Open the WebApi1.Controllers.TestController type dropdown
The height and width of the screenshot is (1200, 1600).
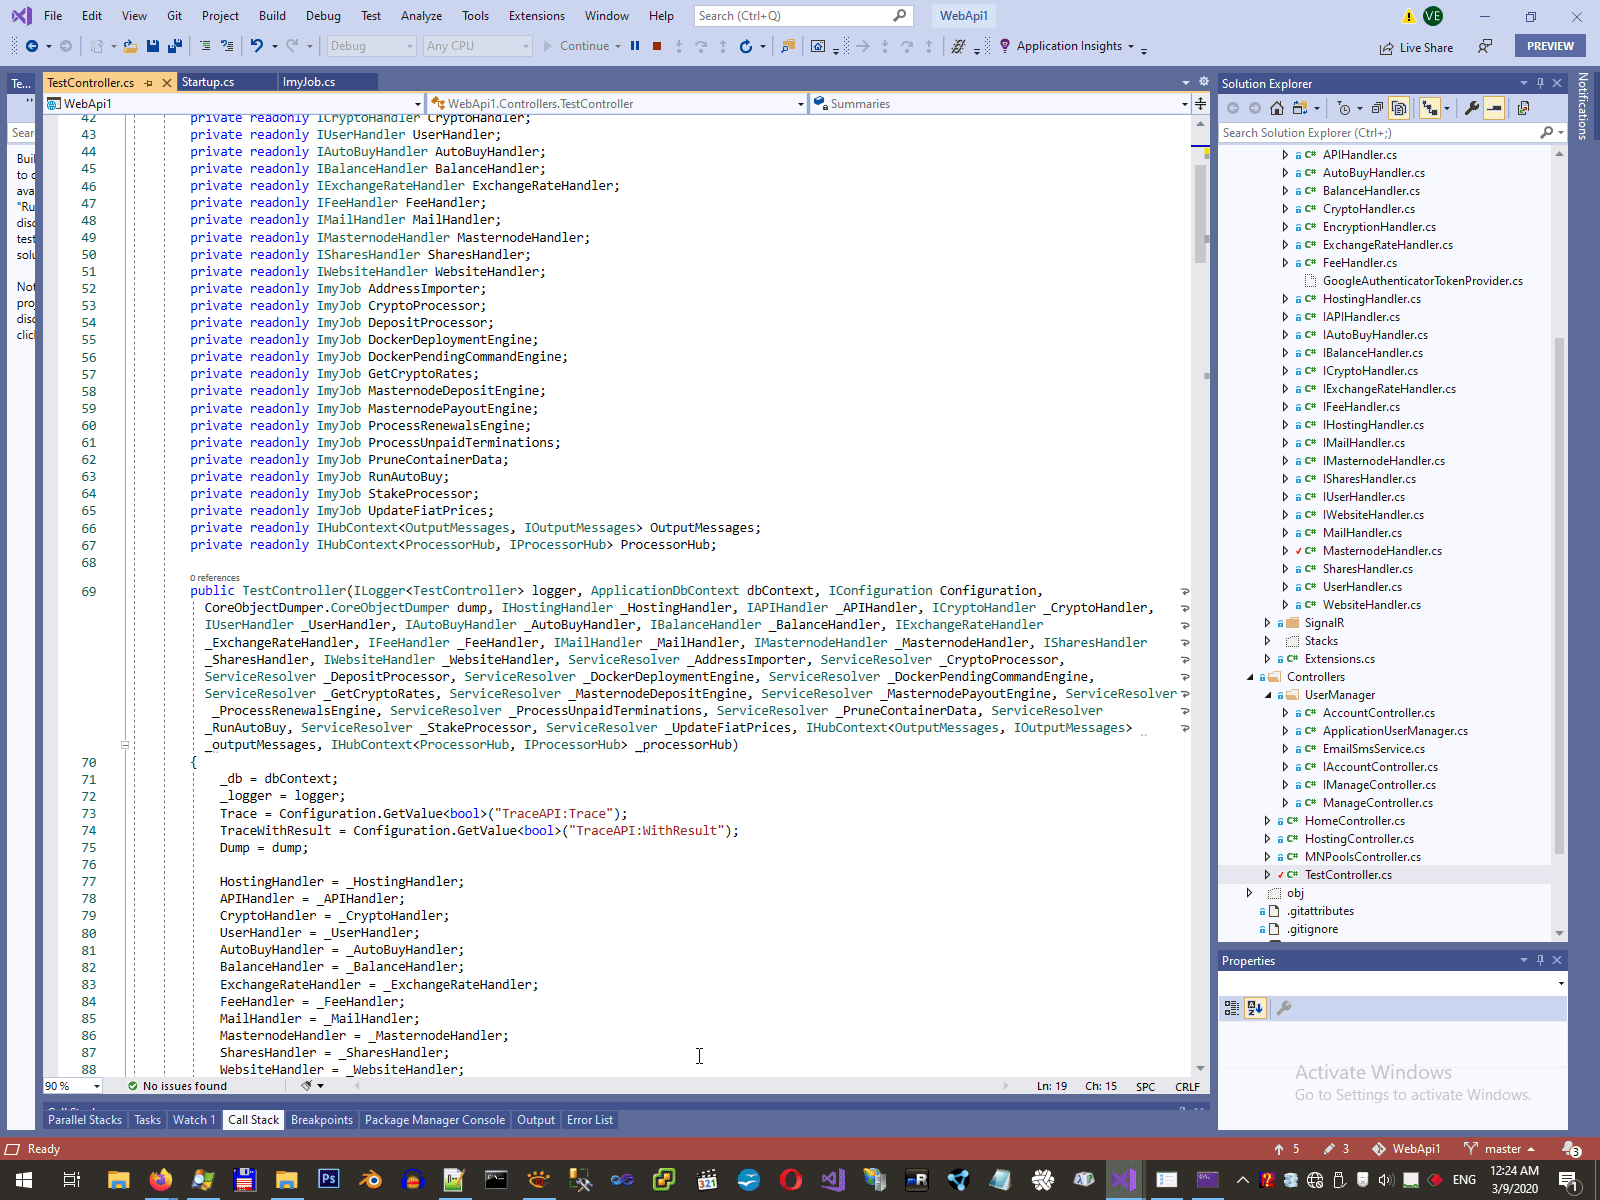click(618, 104)
